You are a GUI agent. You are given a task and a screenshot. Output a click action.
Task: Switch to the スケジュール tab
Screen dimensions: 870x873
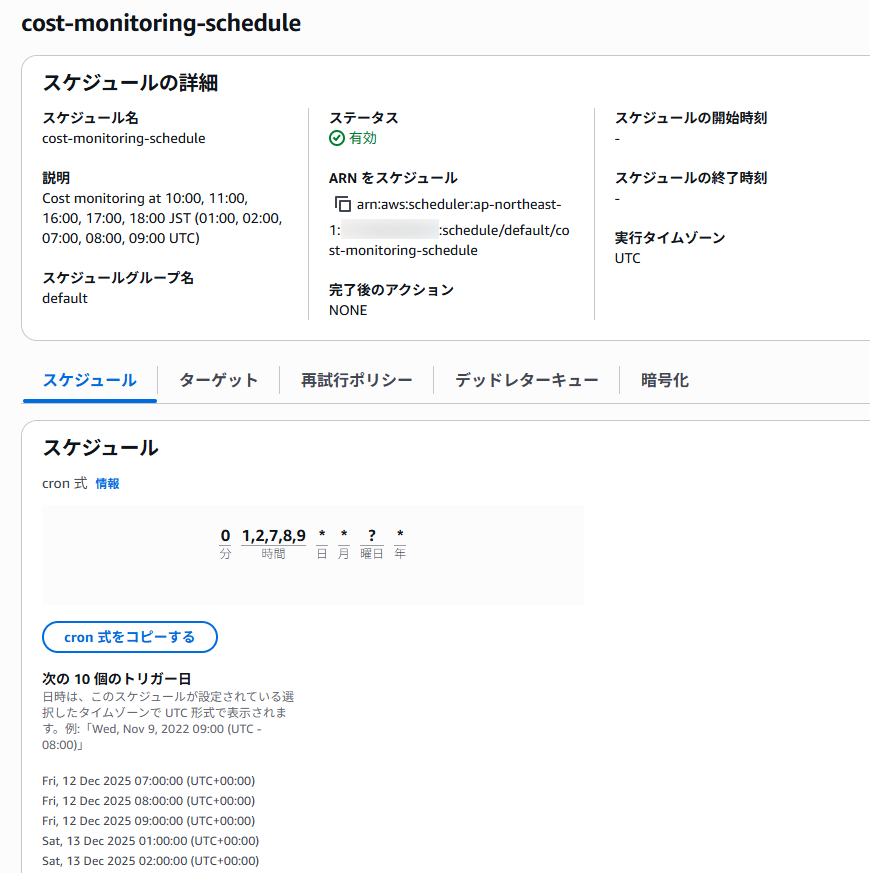(x=90, y=380)
